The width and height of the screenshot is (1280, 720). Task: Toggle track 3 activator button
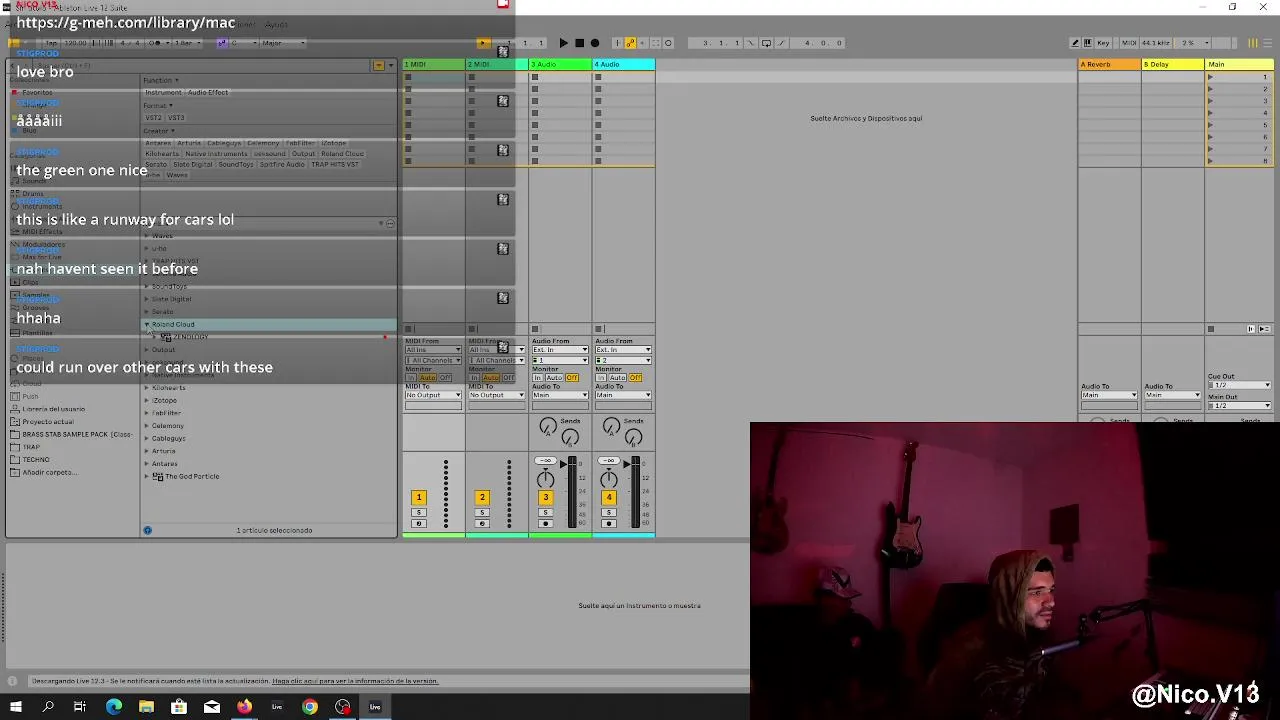[545, 497]
